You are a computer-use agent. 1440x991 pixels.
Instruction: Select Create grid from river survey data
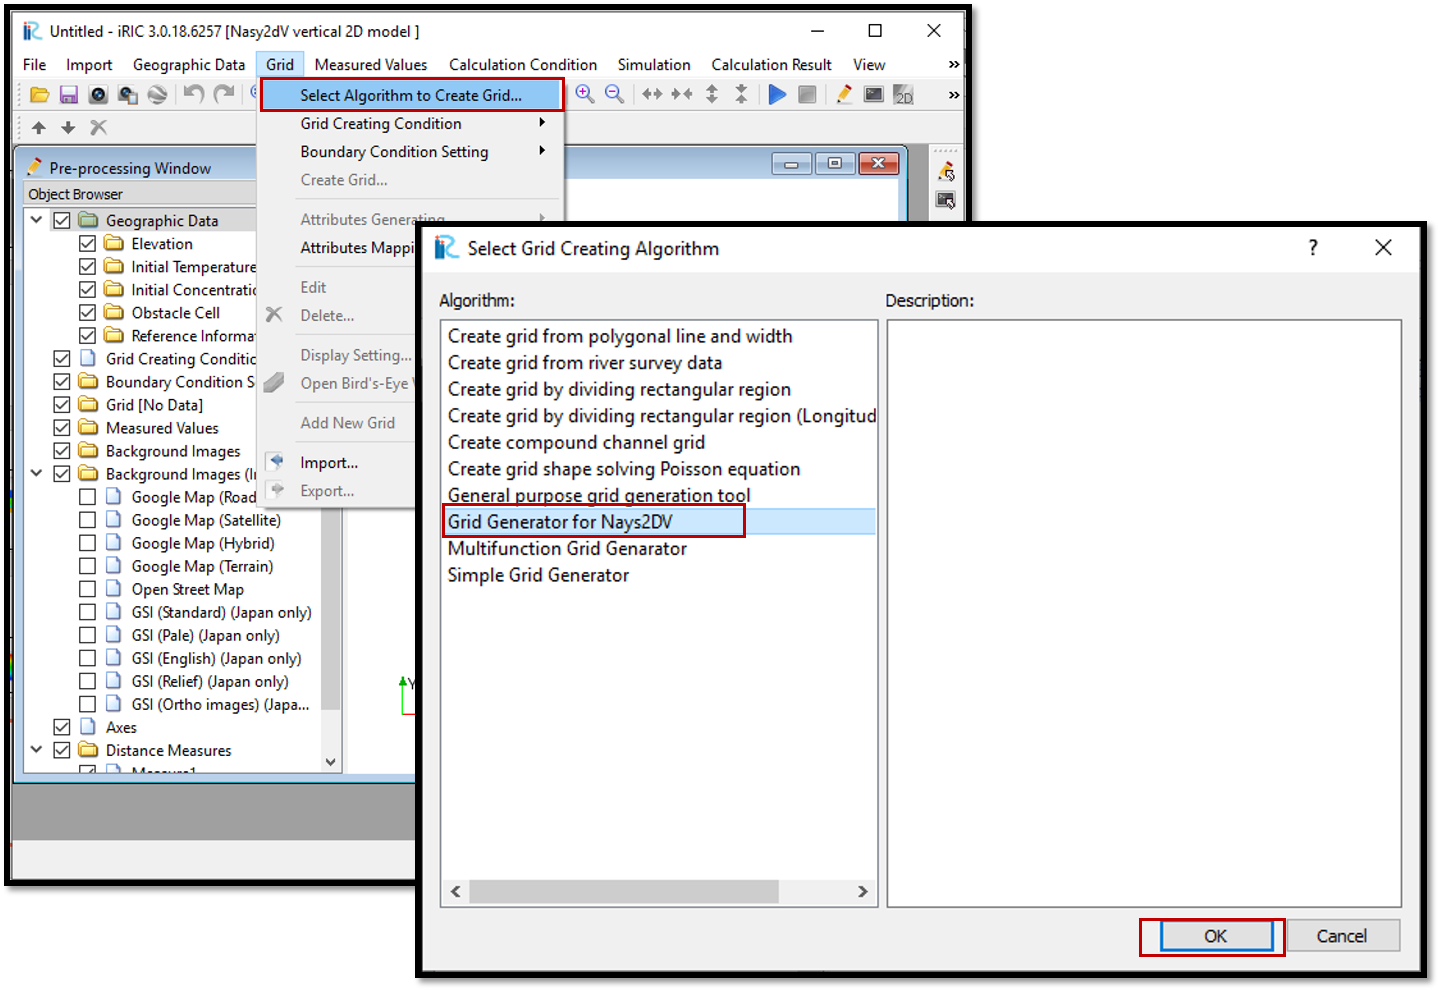click(x=585, y=363)
